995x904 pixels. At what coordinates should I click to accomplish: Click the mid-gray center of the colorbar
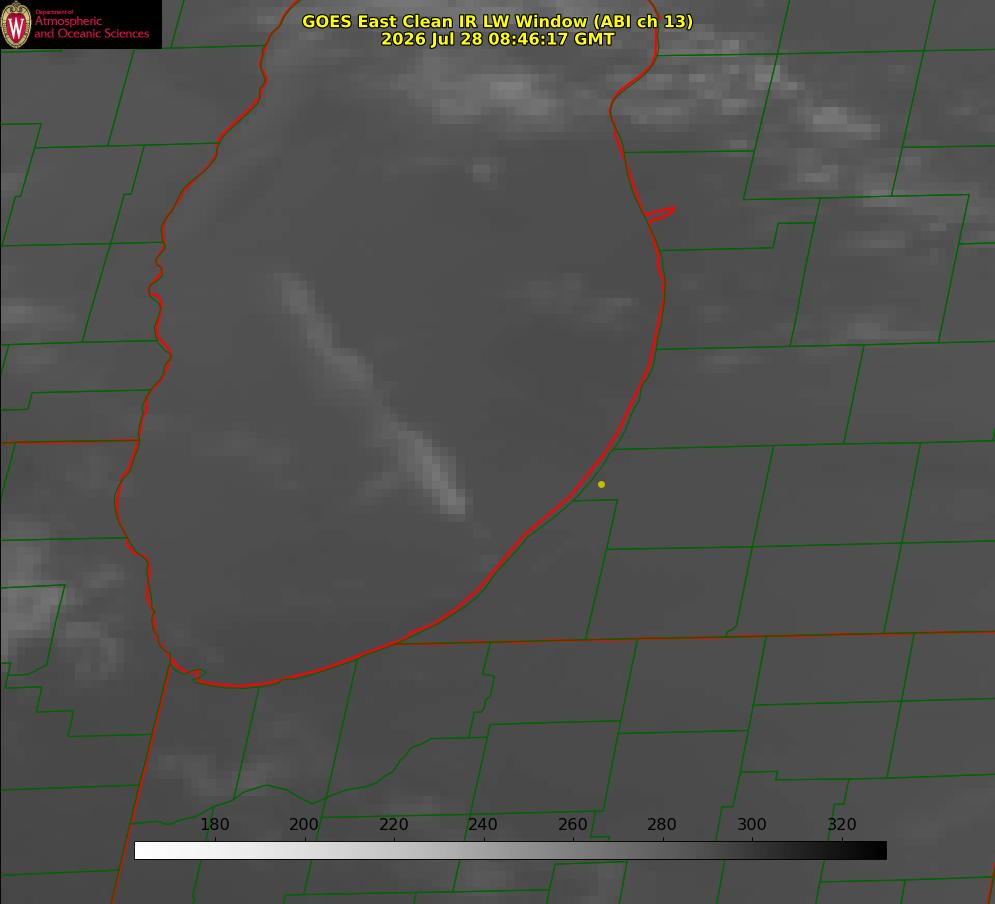pyautogui.click(x=510, y=851)
